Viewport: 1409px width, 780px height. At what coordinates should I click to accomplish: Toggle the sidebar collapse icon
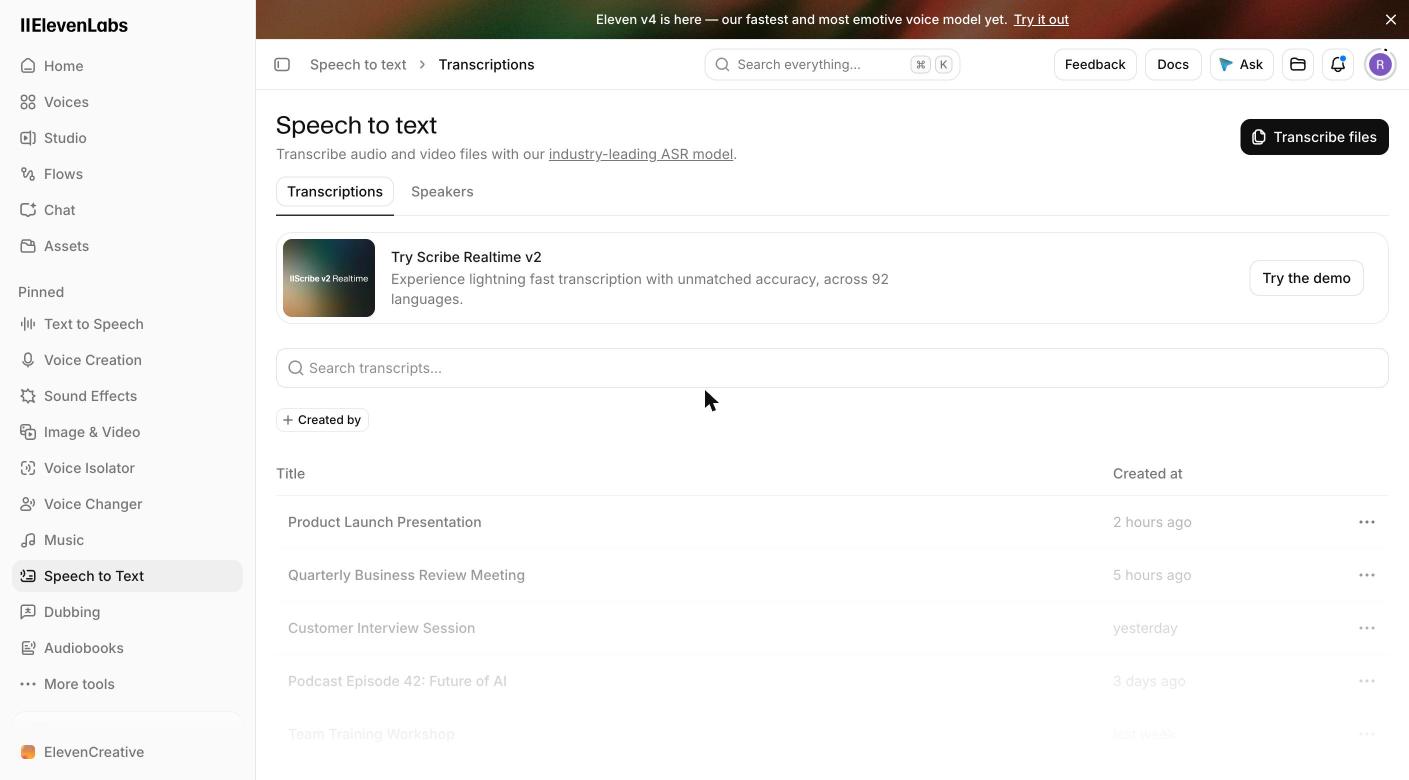[282, 64]
